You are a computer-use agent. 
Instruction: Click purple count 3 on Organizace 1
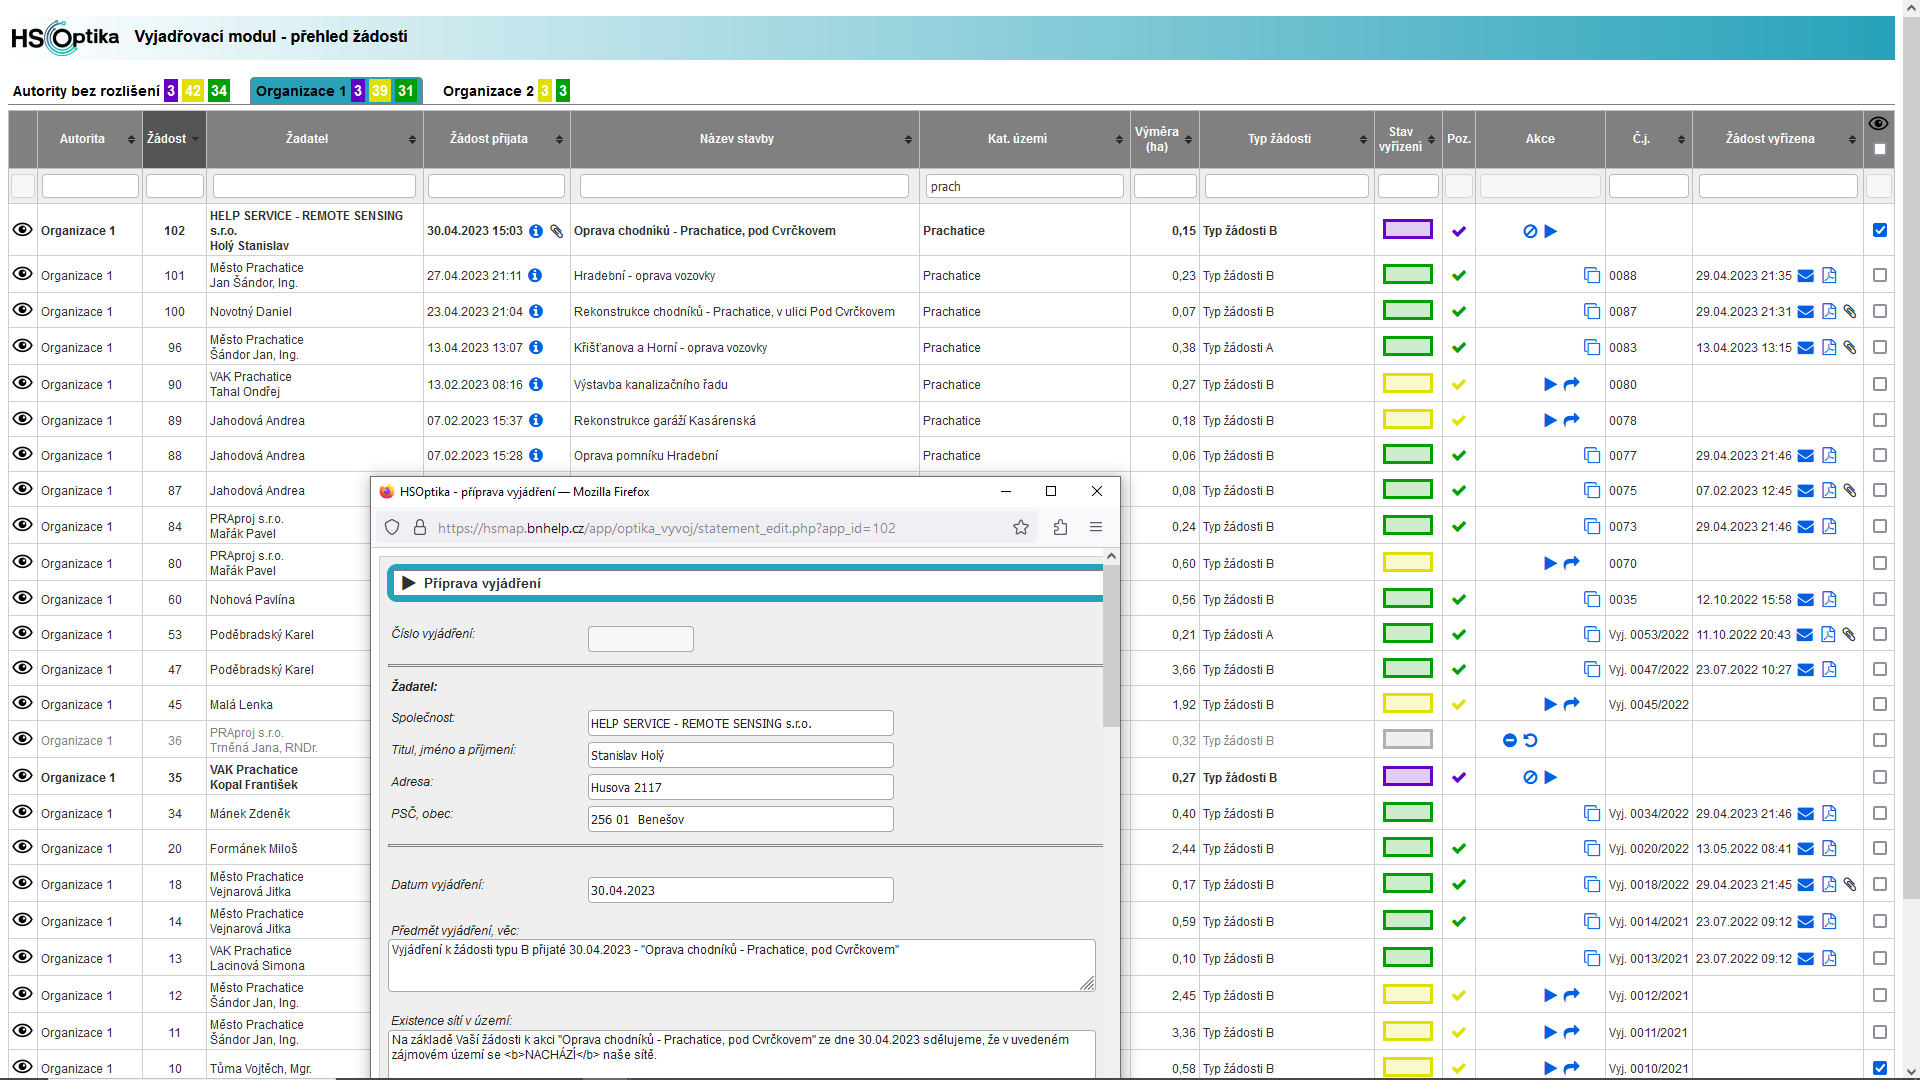pyautogui.click(x=358, y=91)
